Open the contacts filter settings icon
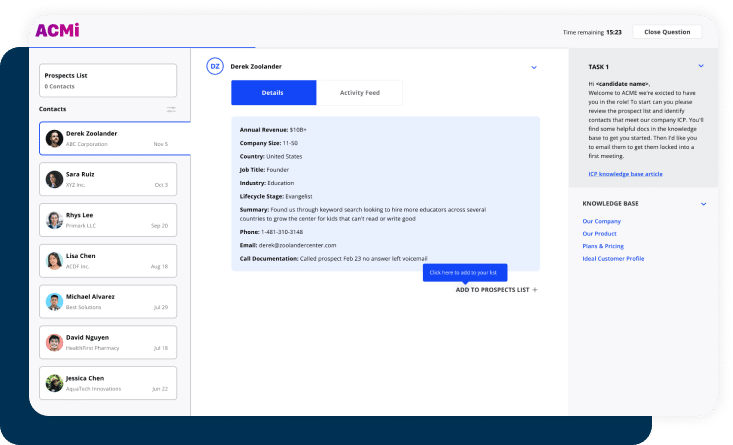The height and width of the screenshot is (445, 733). 171,109
